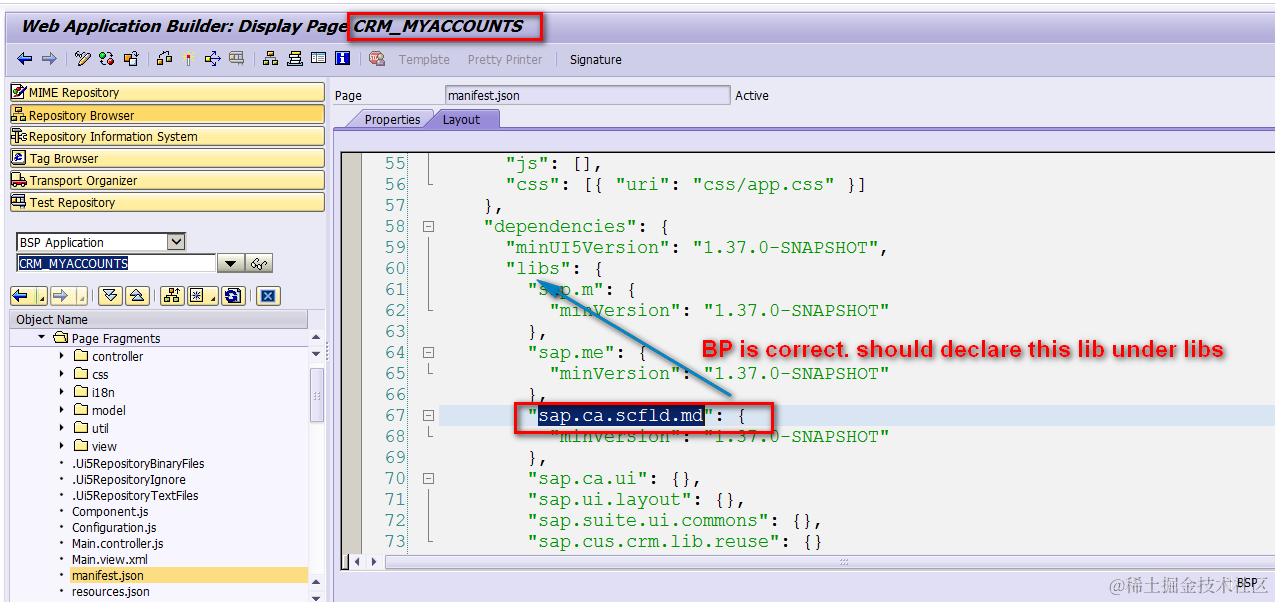Image resolution: width=1275 pixels, height=602 pixels.
Task: Open the Other Object icon
Action: point(130,59)
